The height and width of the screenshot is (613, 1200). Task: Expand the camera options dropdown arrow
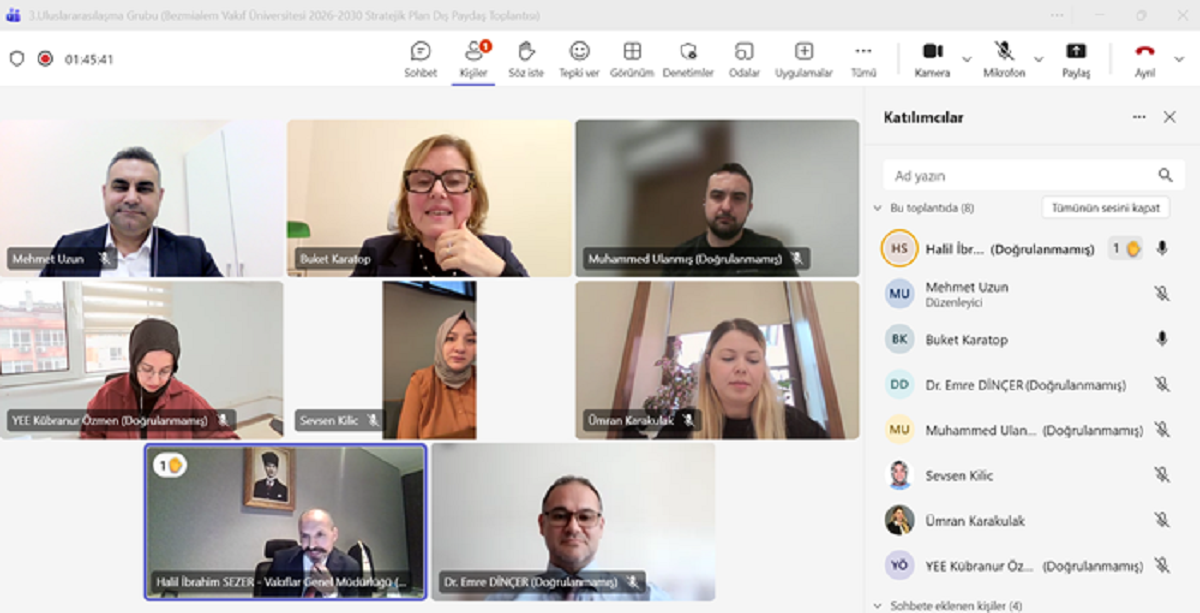[966, 59]
